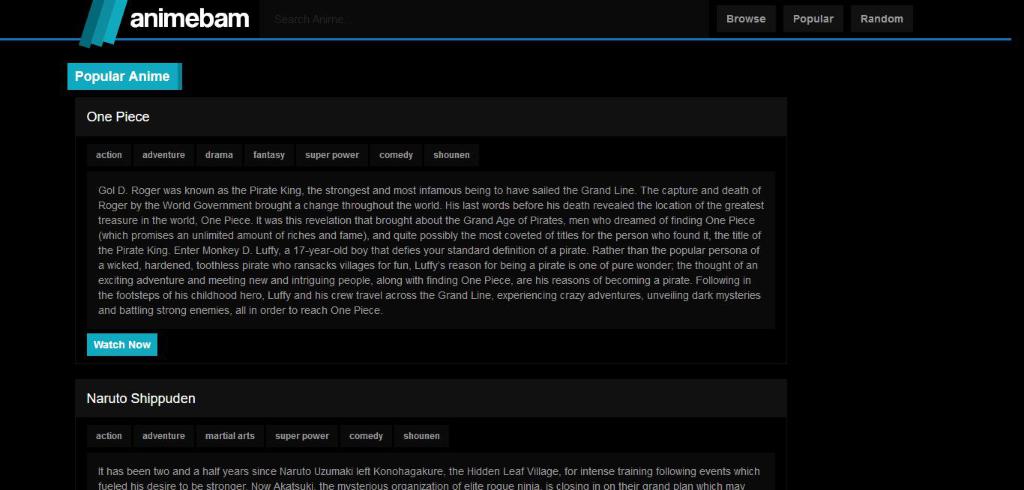Open a Random anime
1024x490 pixels.
(x=882, y=19)
